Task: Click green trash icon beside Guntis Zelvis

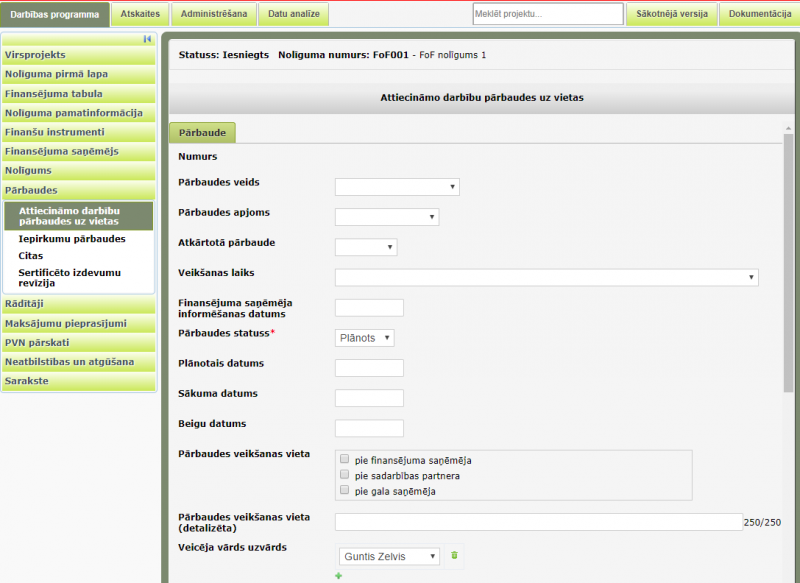Action: coord(453,555)
